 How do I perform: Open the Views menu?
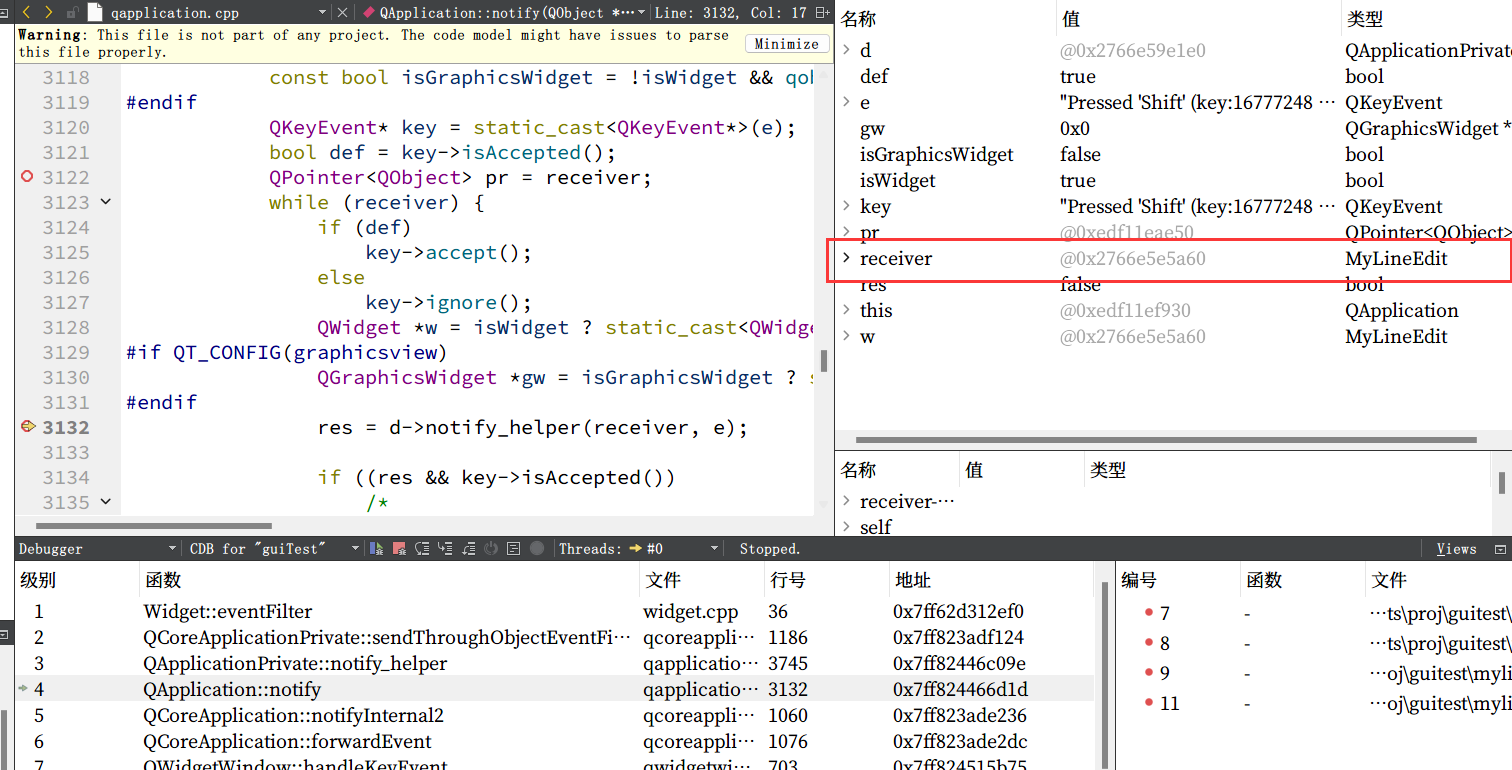(1456, 549)
